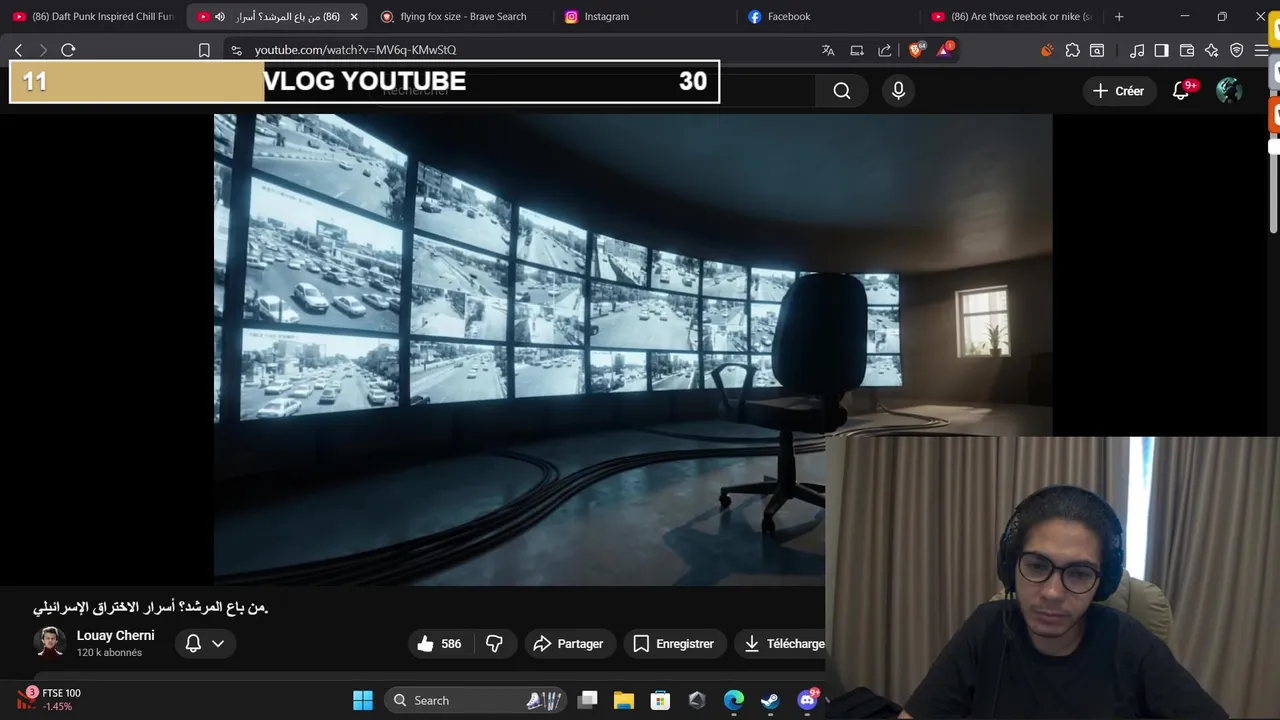Open the browser hamburger main menu
Screen dimensions: 1280x720
(x=1261, y=50)
